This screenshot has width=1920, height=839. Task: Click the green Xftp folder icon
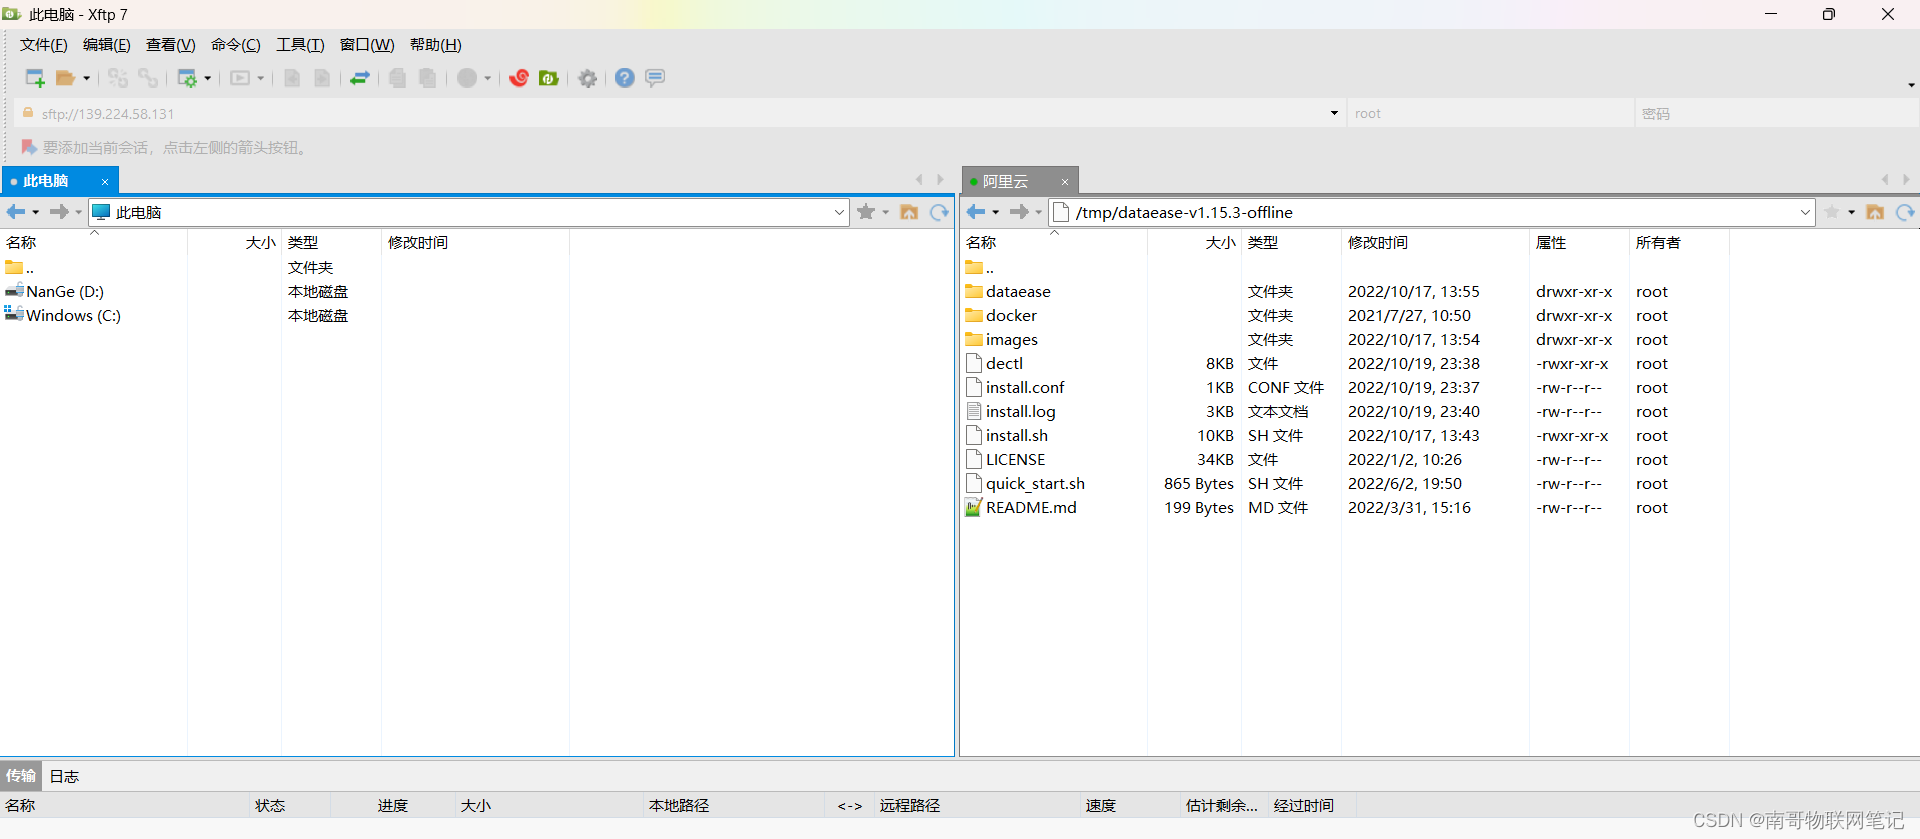(549, 78)
